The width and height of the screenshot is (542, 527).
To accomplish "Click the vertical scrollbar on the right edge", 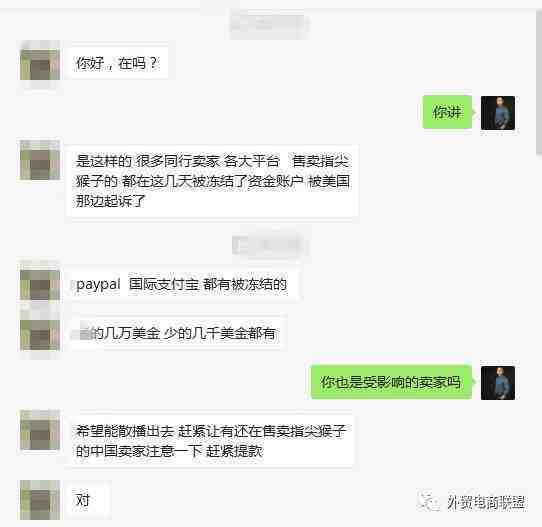I will click(539, 81).
